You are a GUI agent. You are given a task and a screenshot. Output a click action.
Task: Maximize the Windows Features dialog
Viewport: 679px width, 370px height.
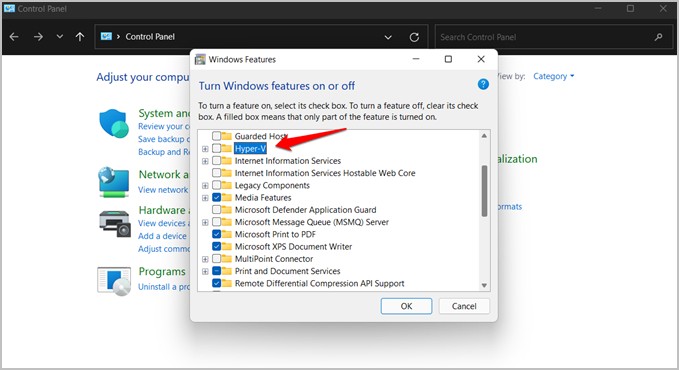tap(448, 59)
